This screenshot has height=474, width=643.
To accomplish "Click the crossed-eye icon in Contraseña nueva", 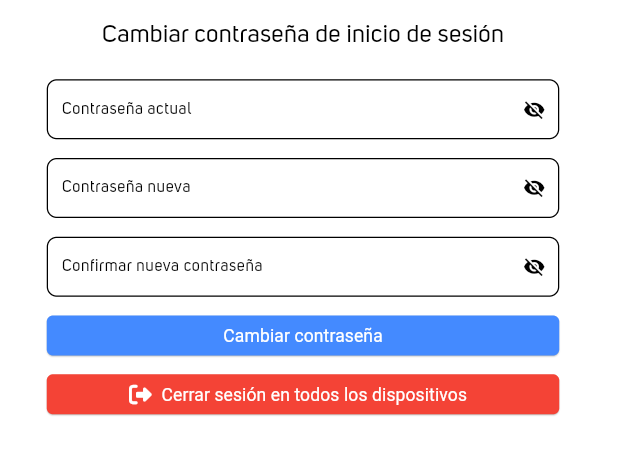I will click(x=534, y=187).
